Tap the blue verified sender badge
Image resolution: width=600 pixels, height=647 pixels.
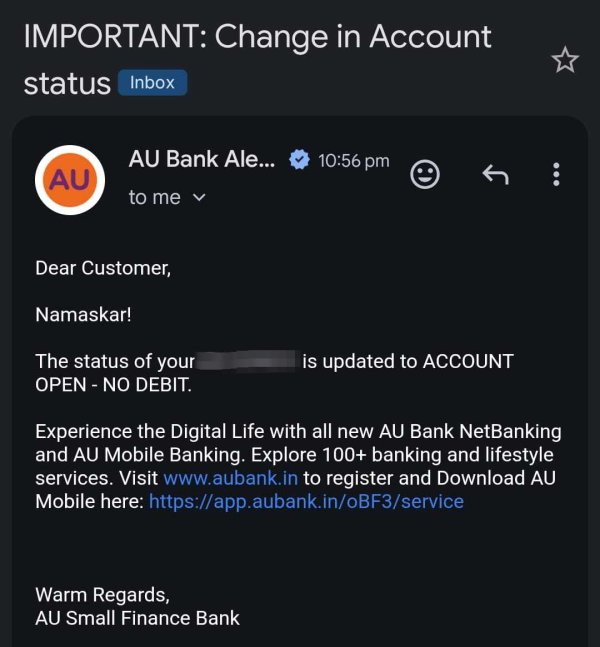(299, 160)
